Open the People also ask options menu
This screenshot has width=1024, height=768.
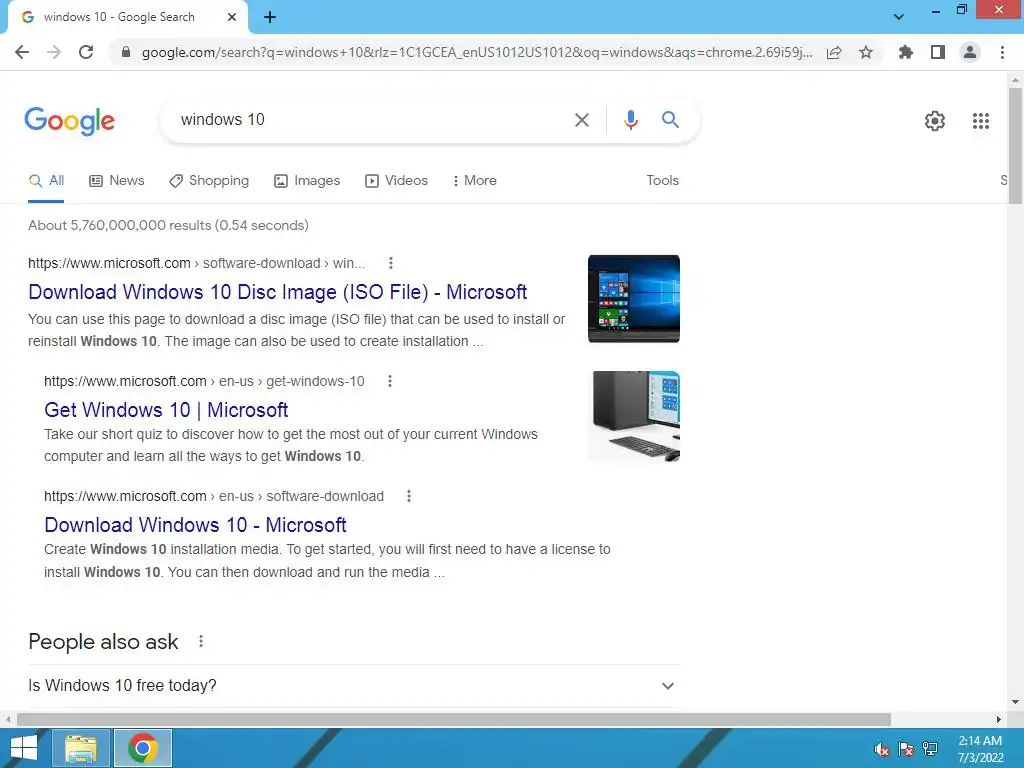[x=201, y=641]
